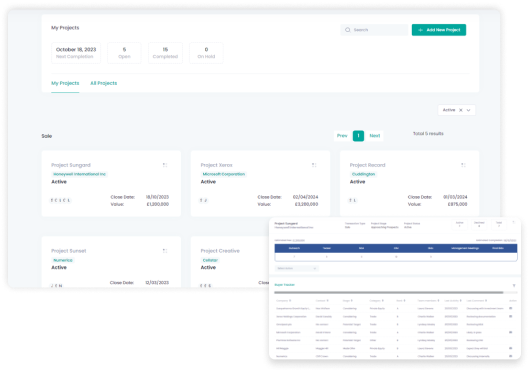Select the Management Meetings stage in pipeline bar
Screen dimensions: 529x372
click(x=465, y=248)
